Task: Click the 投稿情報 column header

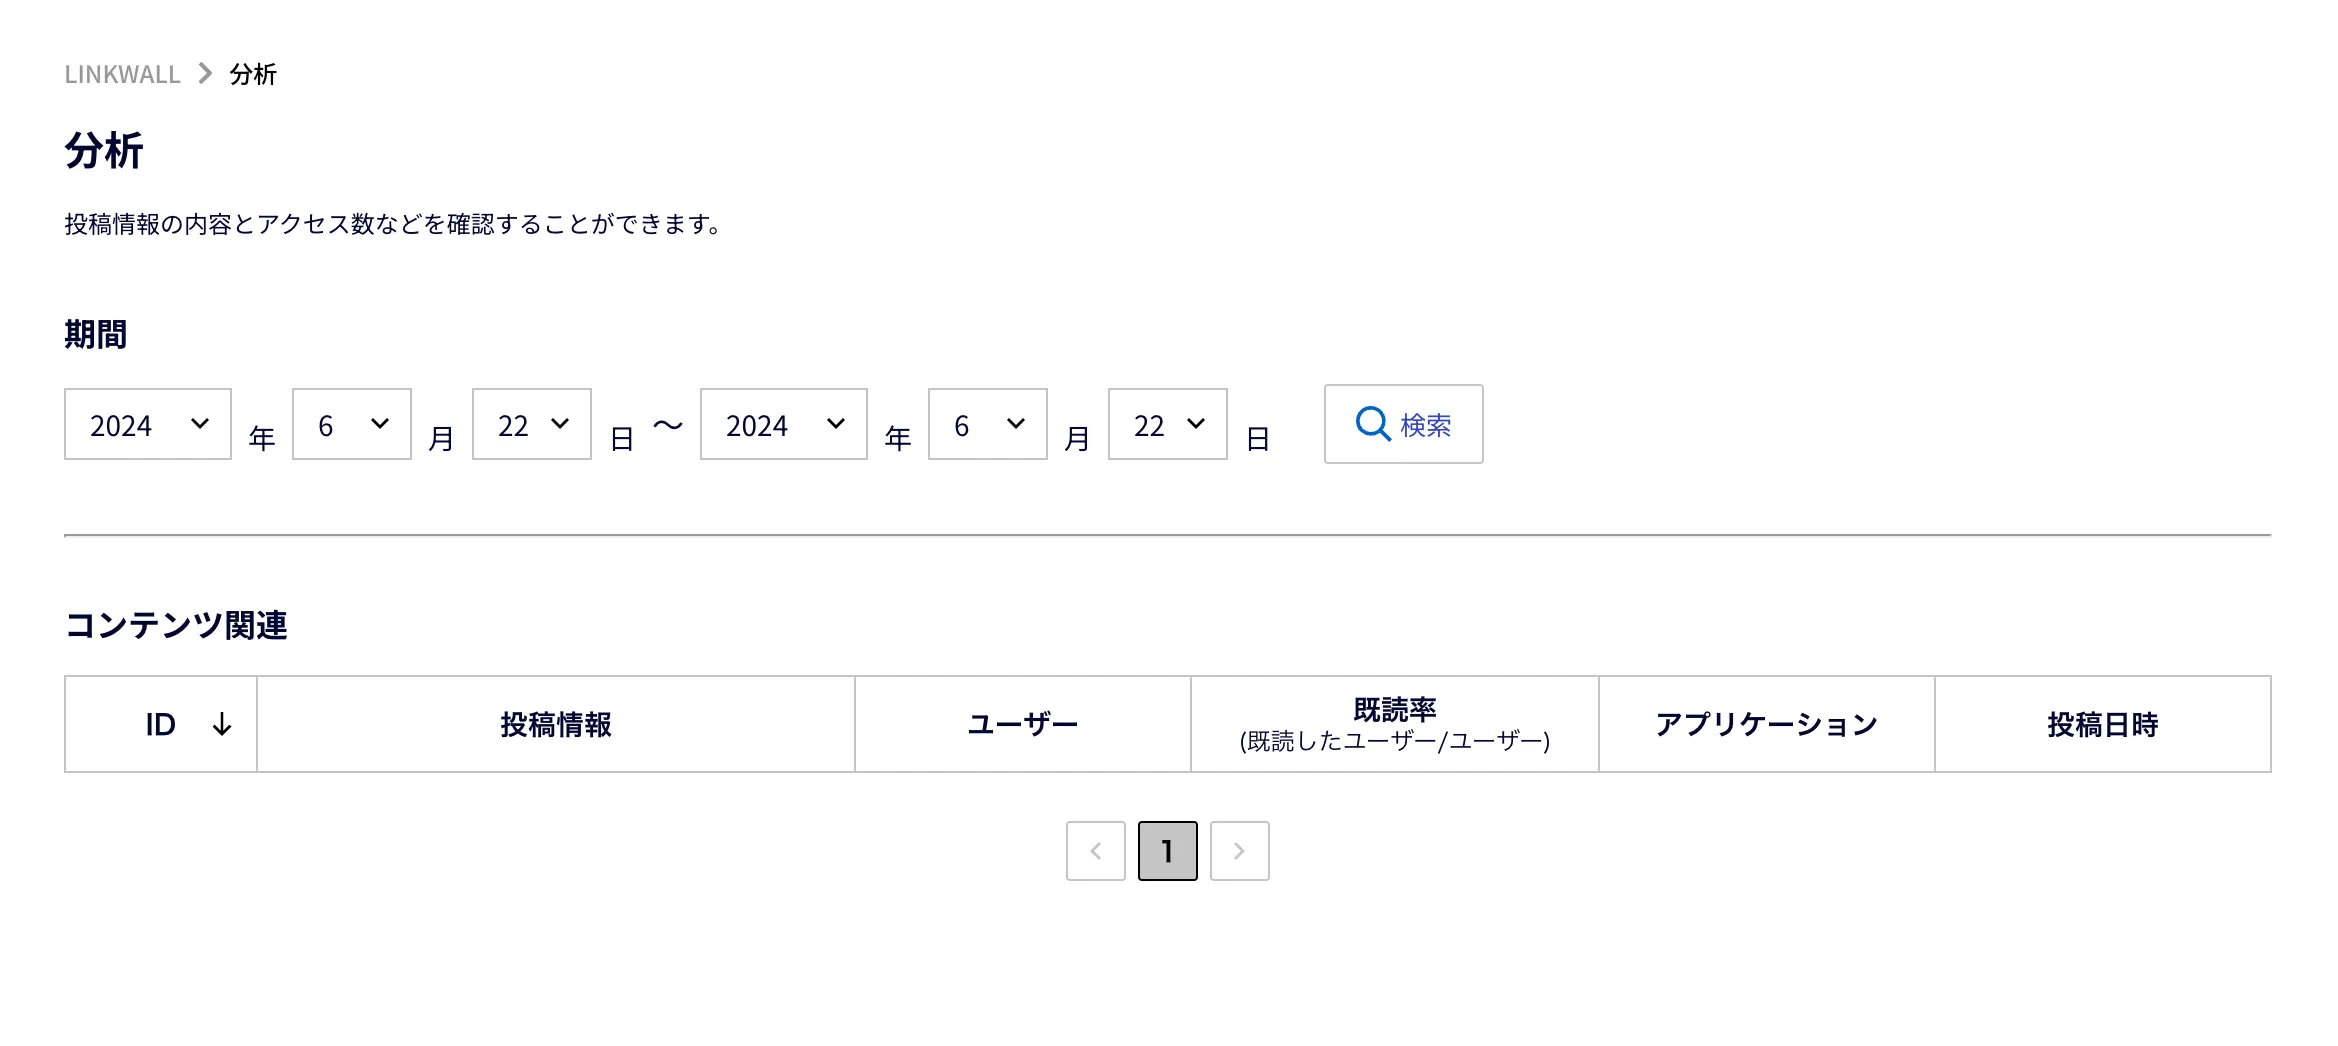Action: 556,724
